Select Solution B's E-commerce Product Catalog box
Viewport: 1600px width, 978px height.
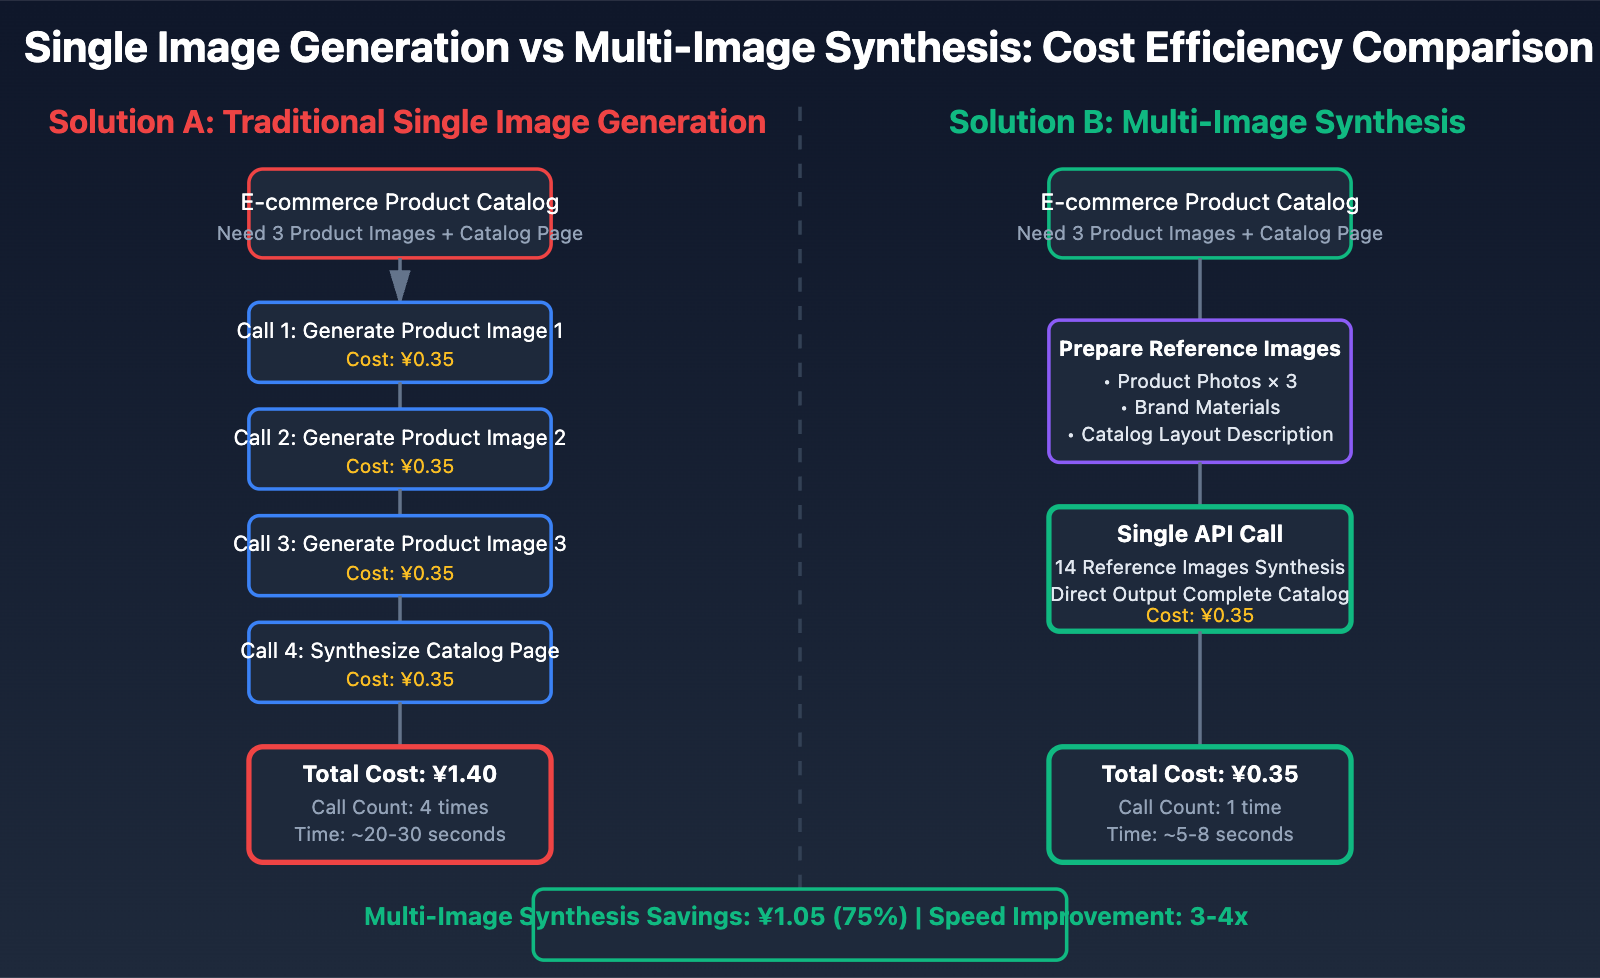click(1199, 214)
